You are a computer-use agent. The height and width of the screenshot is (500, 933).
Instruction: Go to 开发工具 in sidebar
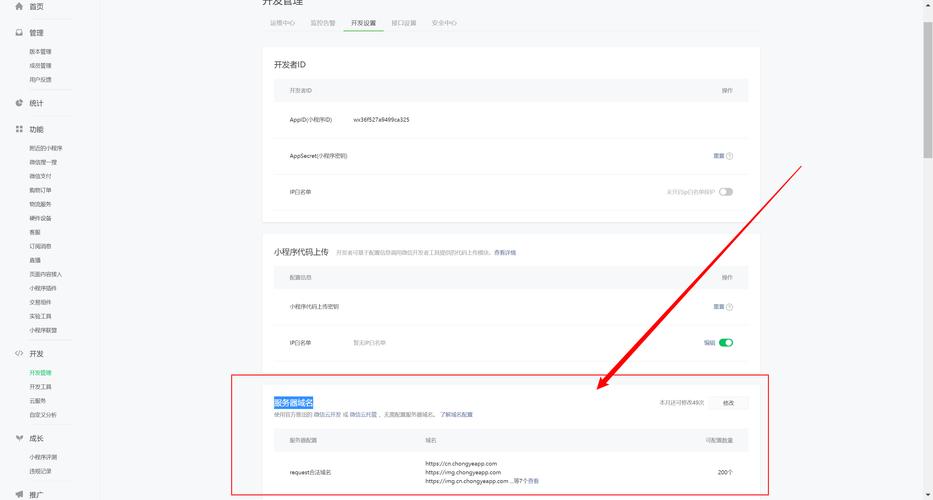pyautogui.click(x=40, y=387)
